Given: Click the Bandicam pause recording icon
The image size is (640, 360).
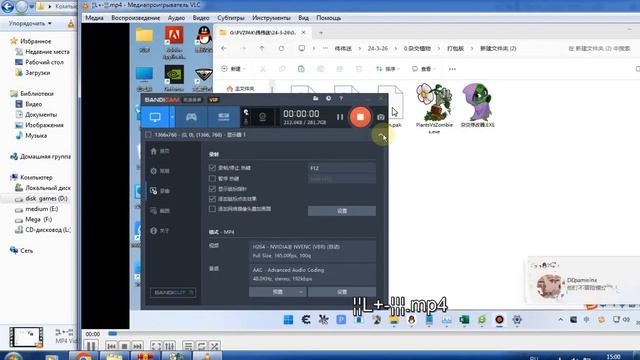Looking at the screenshot, I should (340, 117).
